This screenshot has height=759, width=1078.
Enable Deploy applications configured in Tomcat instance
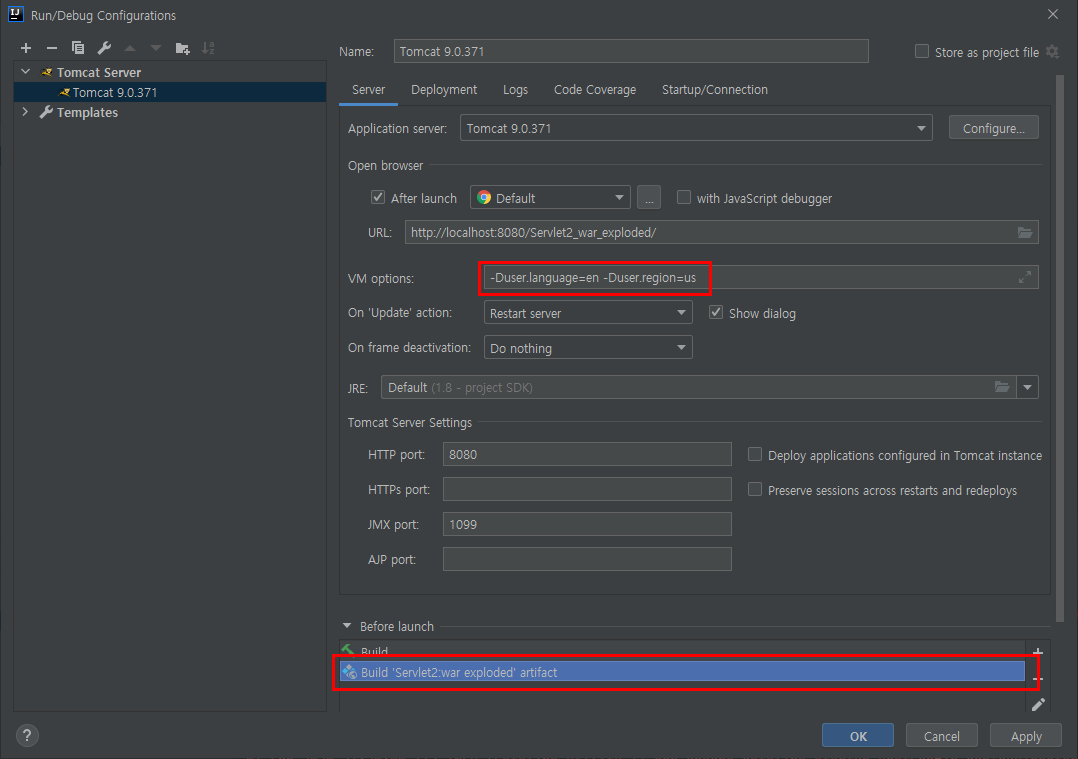(755, 454)
